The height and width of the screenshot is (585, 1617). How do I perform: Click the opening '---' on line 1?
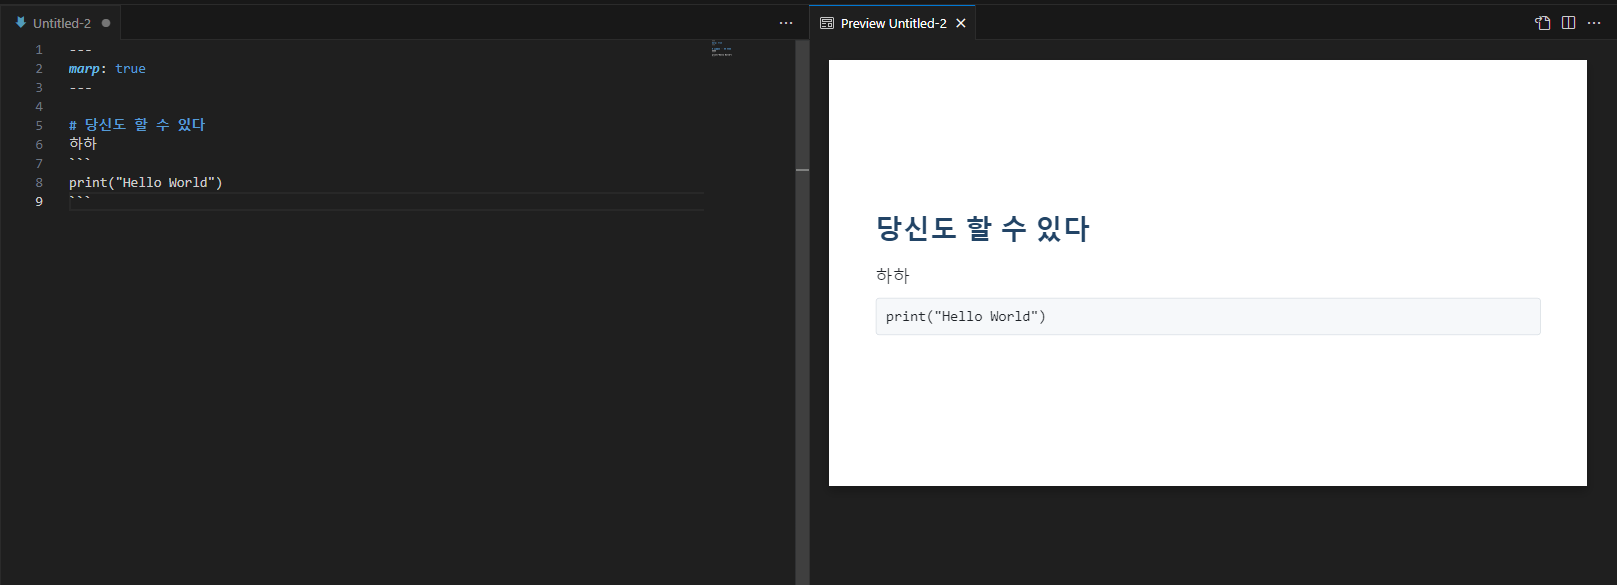(80, 50)
